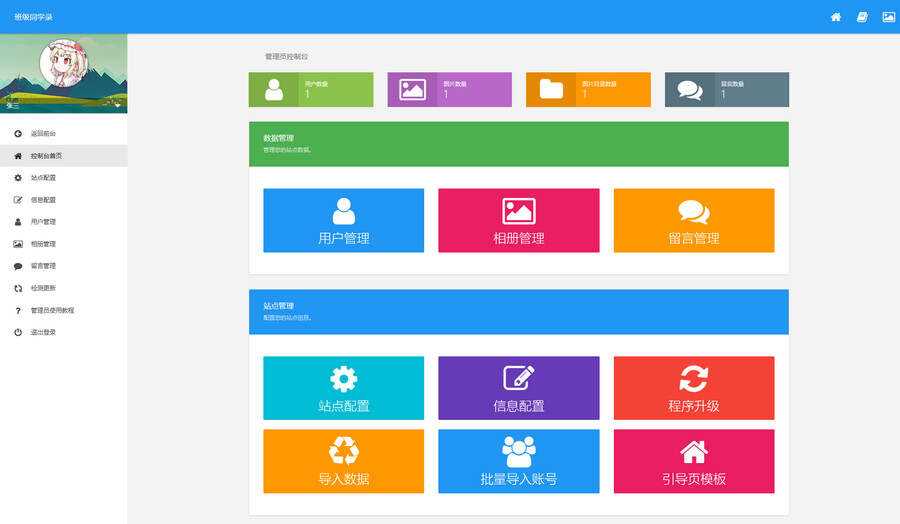Click the orange folder stat card
The height and width of the screenshot is (524, 900).
pos(588,90)
